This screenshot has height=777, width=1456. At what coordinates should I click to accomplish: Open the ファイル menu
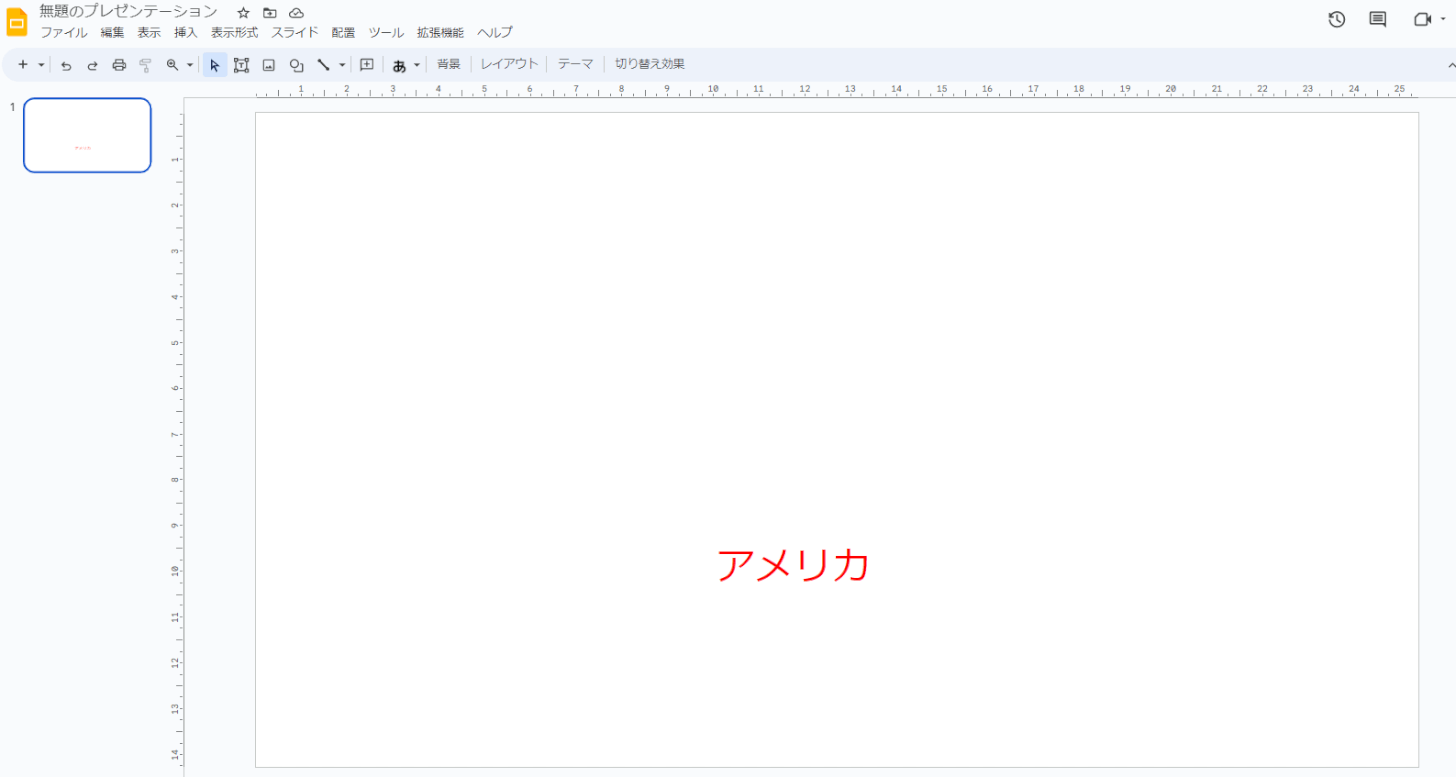coord(63,33)
